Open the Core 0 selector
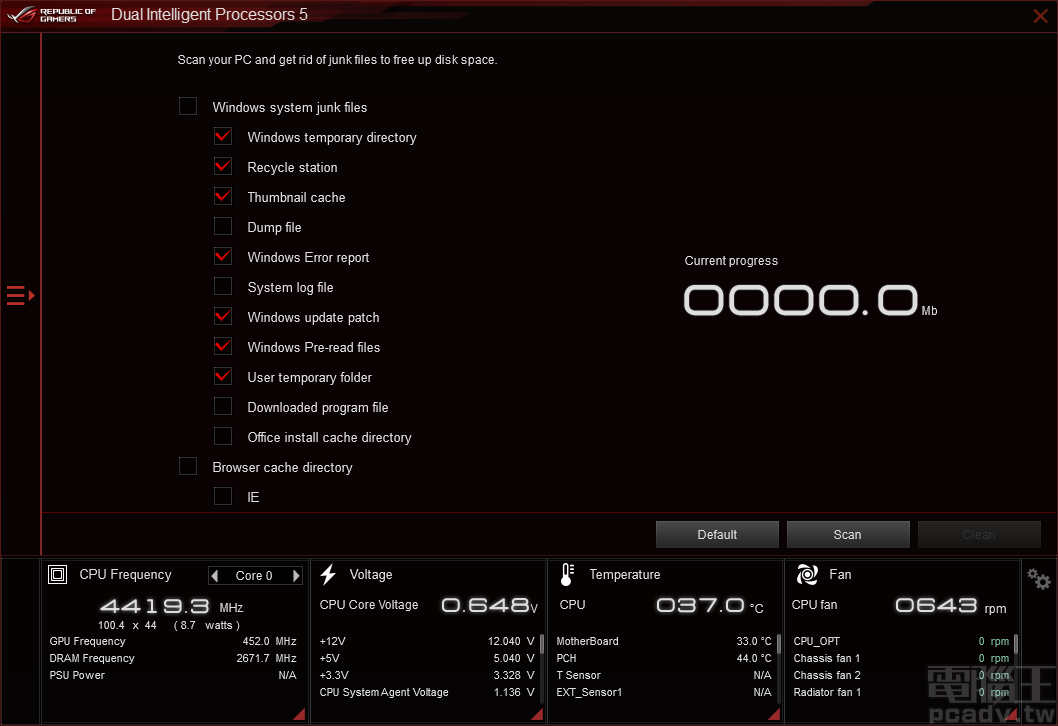 [x=255, y=575]
